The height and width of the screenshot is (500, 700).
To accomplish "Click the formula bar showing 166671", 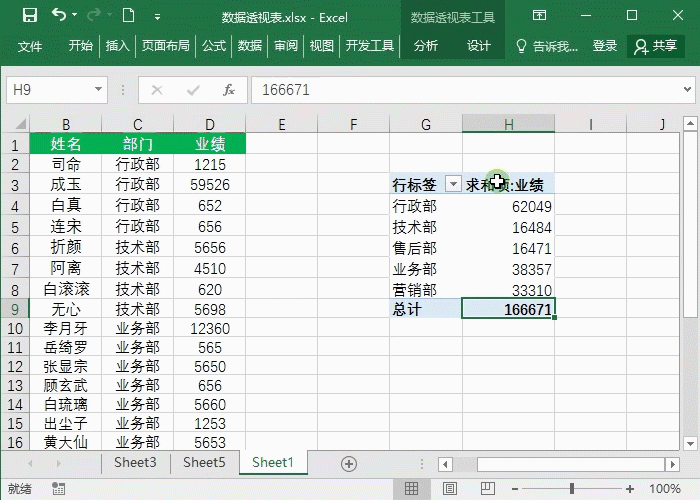I will pos(467,90).
